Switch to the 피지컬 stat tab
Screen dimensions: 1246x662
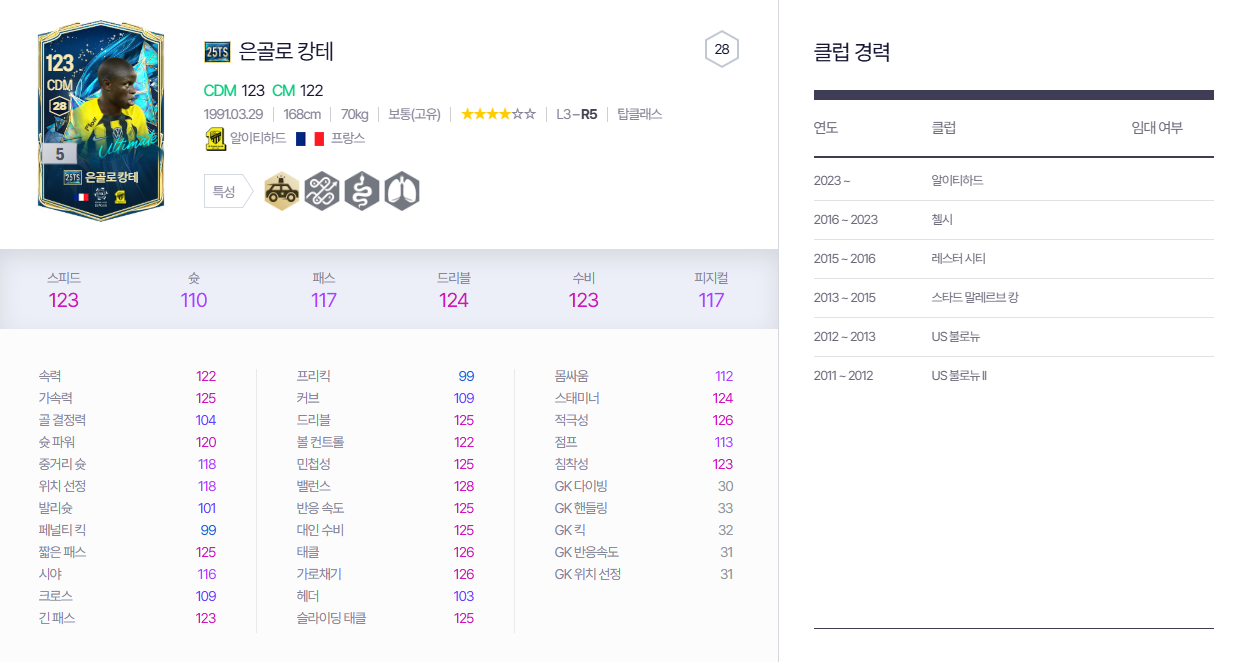[711, 287]
